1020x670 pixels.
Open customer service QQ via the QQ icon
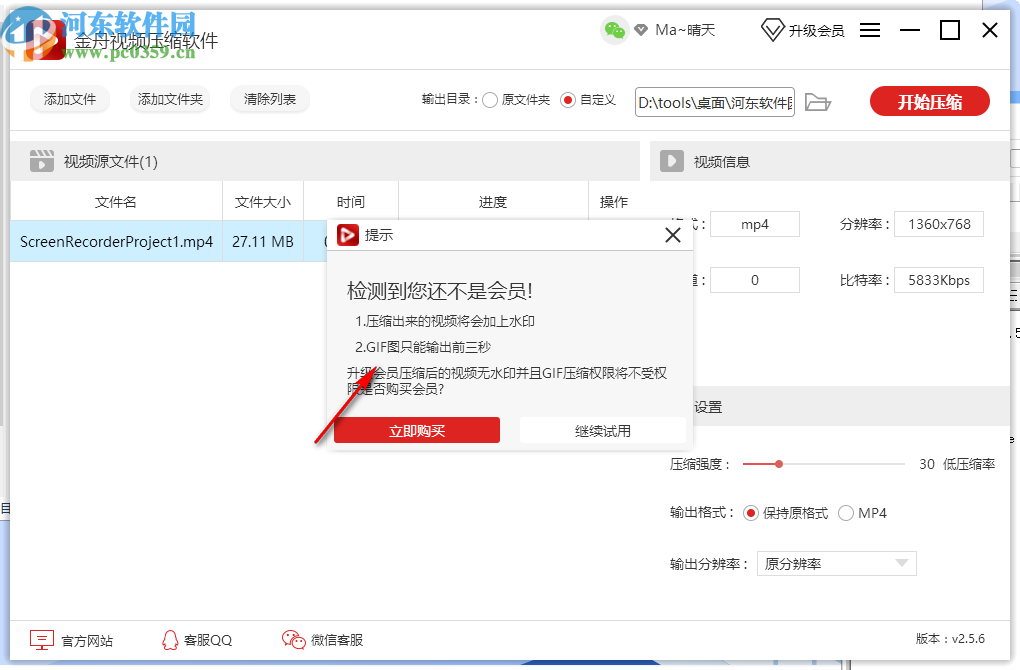(x=170, y=639)
